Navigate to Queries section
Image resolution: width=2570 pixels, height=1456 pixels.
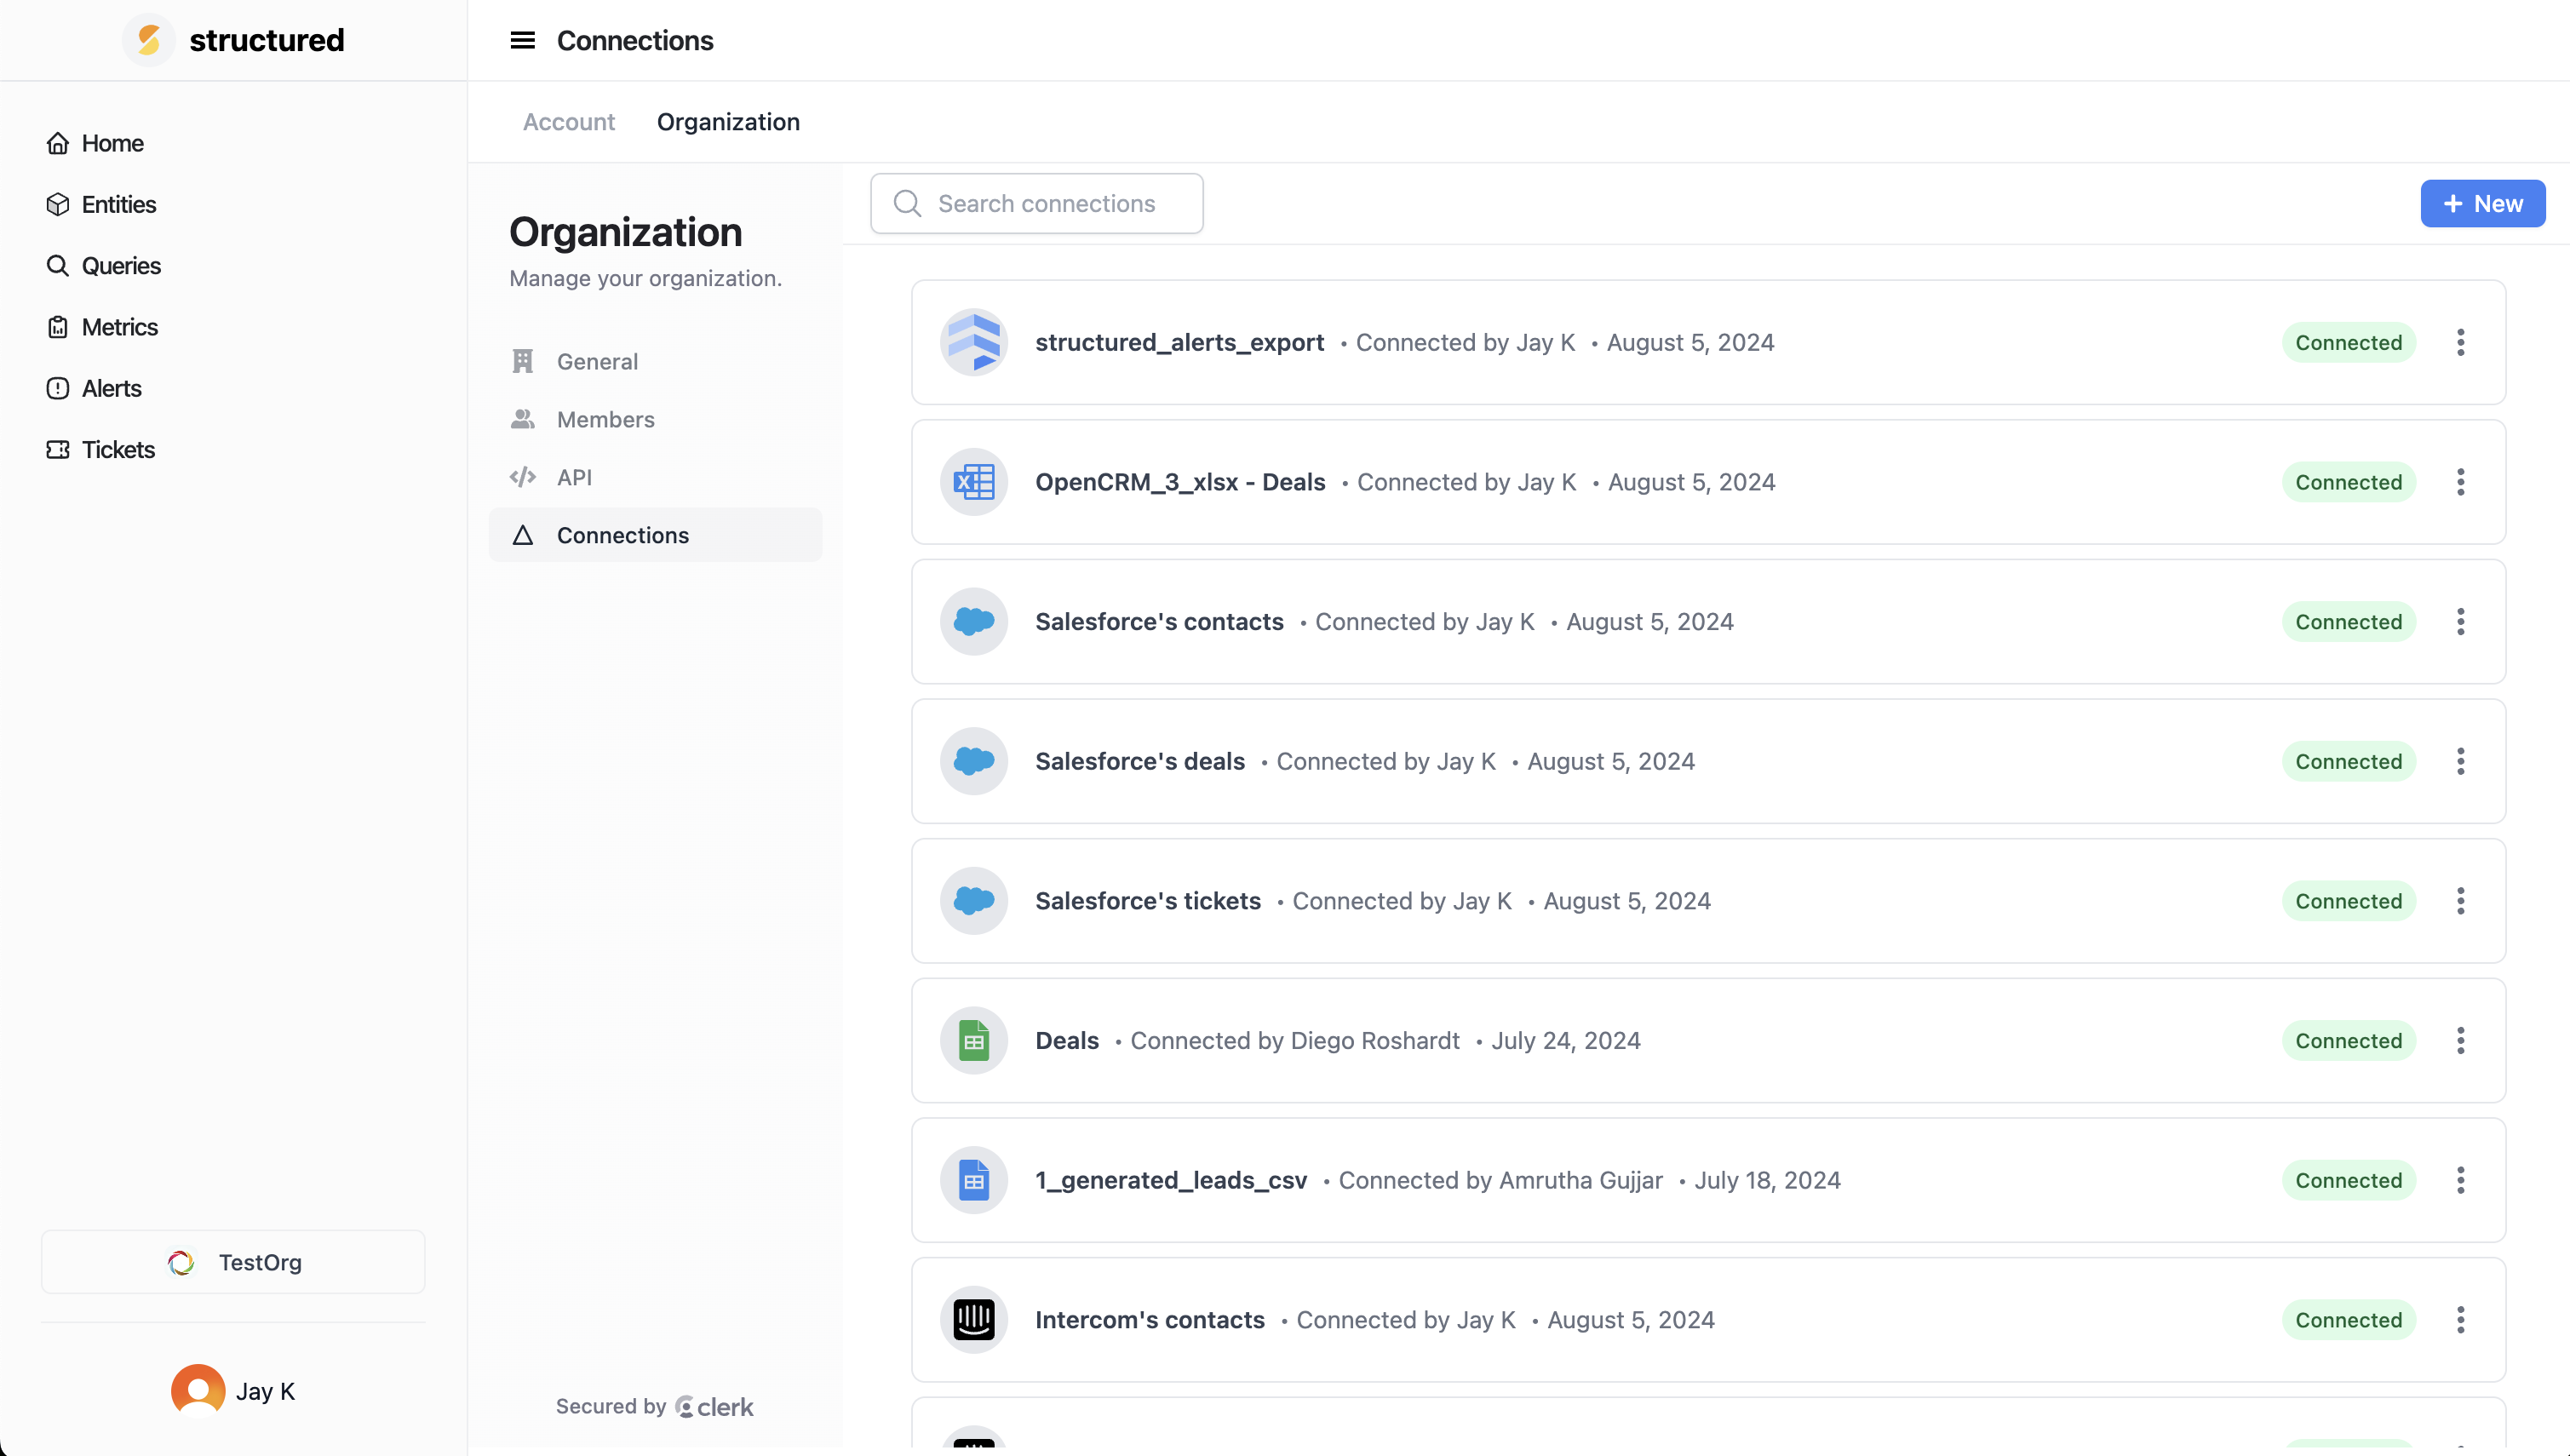[120, 265]
